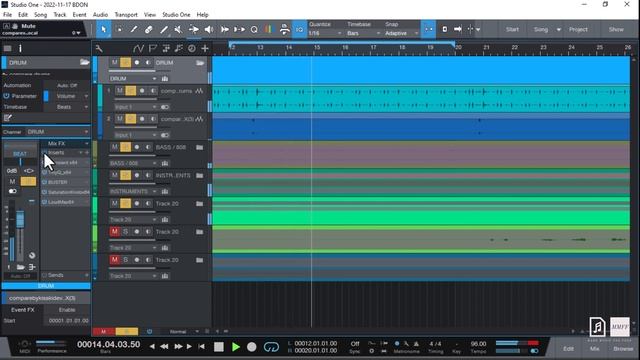Mute the DRUM folder track

pos(115,62)
